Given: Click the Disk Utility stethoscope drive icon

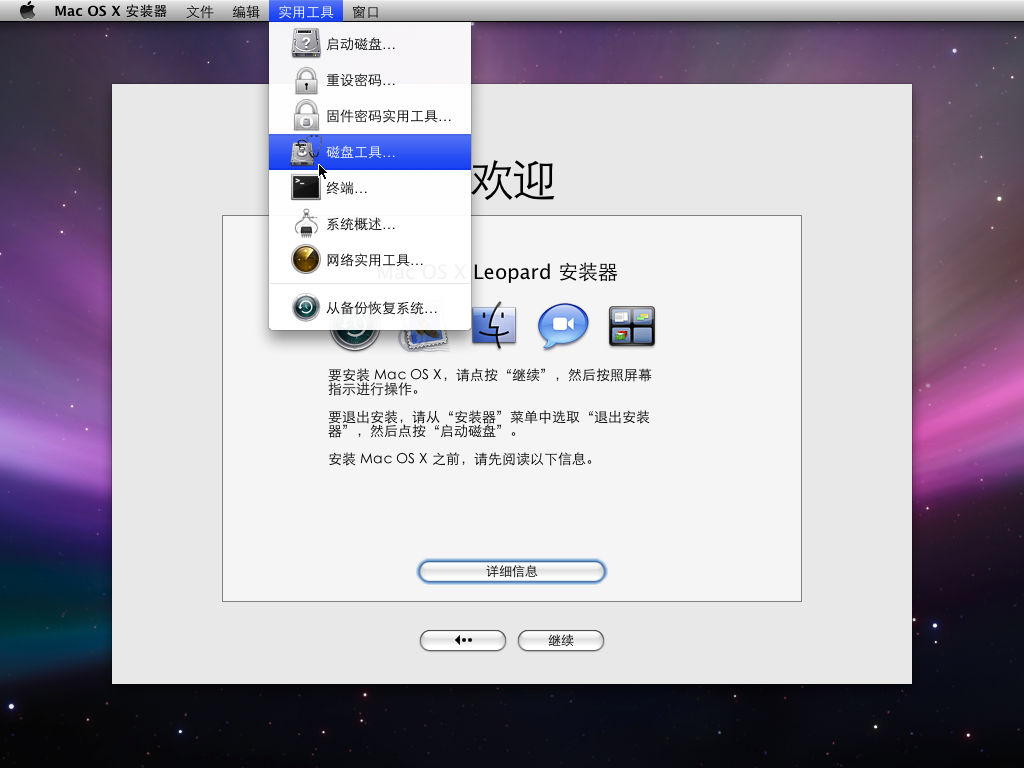Looking at the screenshot, I should pos(306,152).
